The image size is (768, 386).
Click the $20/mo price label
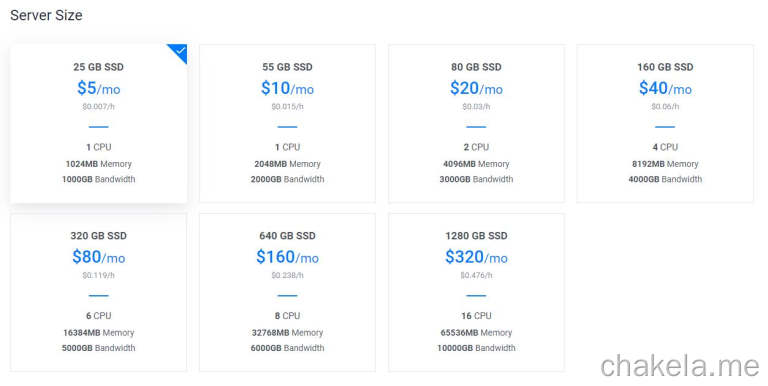[x=476, y=88]
